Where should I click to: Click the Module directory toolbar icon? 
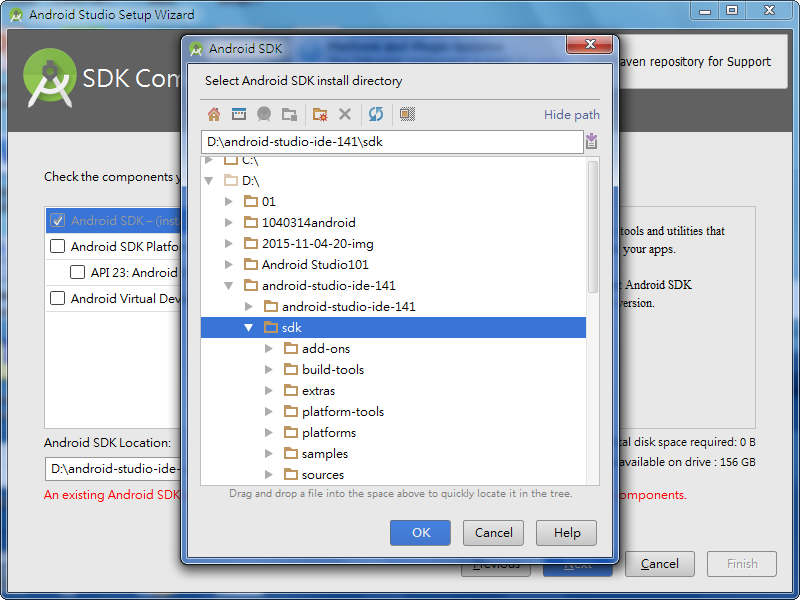pyautogui.click(x=289, y=114)
